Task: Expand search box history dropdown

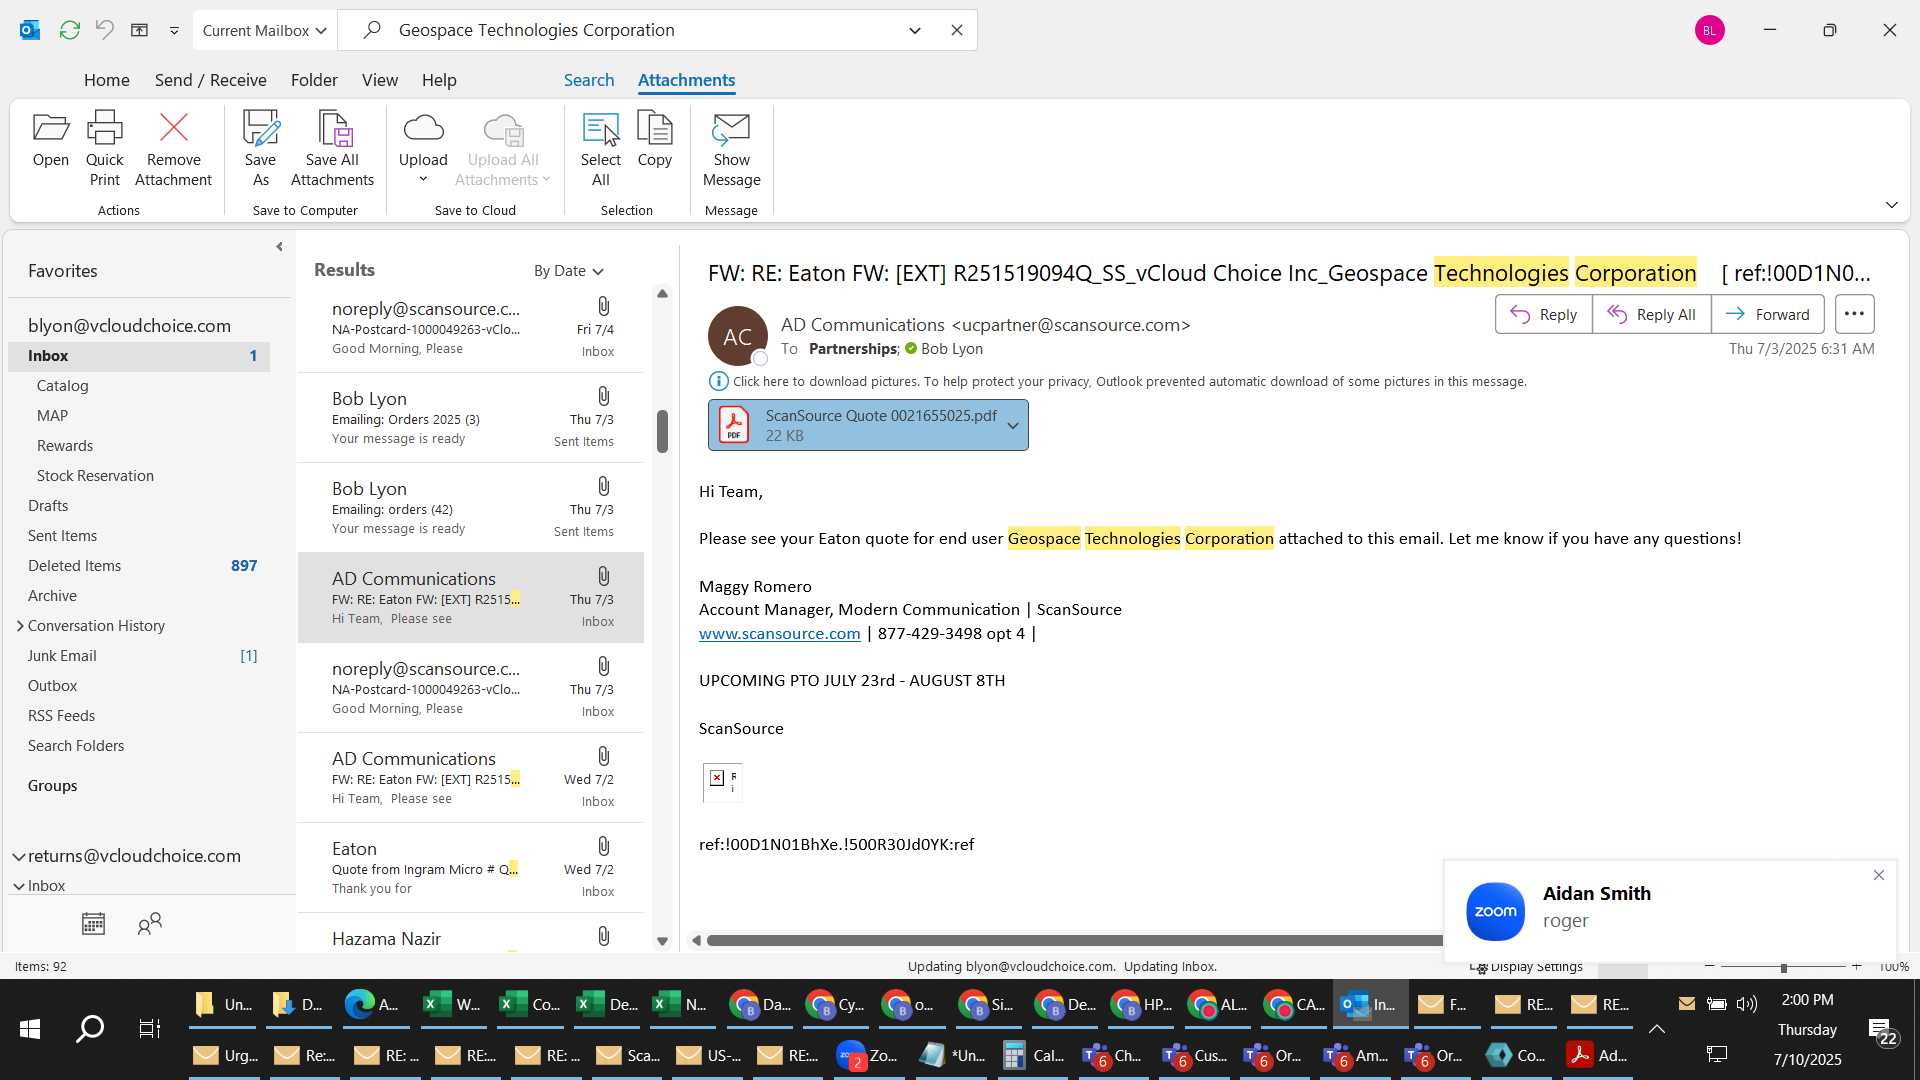Action: [x=914, y=30]
